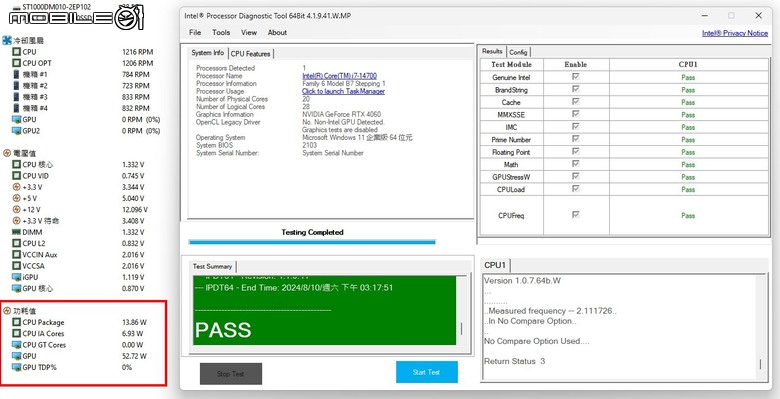Click the chip icon beside CPU IA Cores
780x399 pixels.
16,333
